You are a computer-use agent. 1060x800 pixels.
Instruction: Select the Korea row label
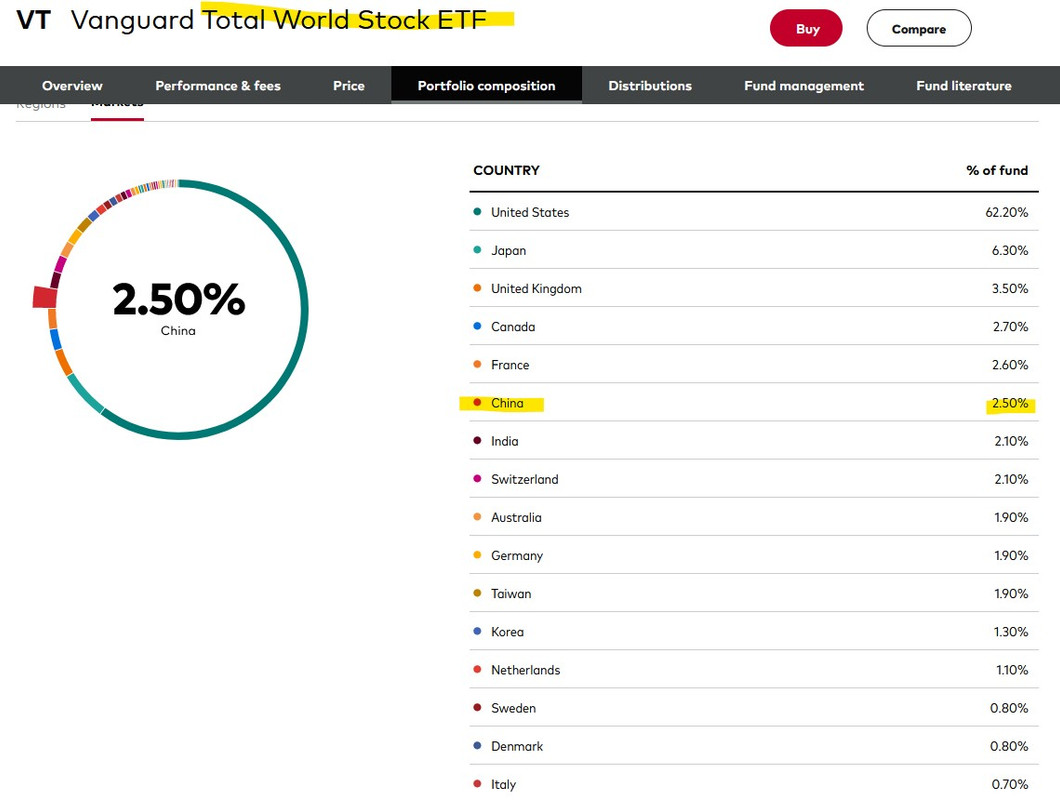tap(507, 632)
